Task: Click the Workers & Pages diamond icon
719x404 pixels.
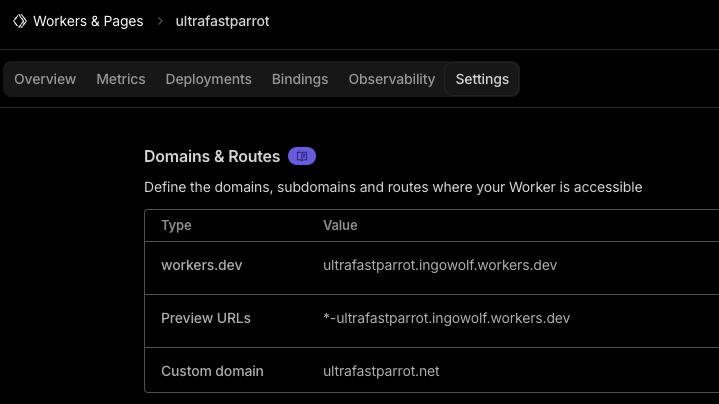Action: pyautogui.click(x=20, y=21)
